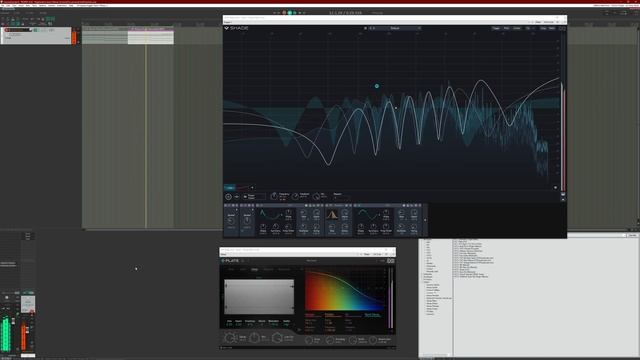Click the first macro knob in Shade
Image resolution: width=640 pixels, height=360 pixels.
(x=231, y=220)
